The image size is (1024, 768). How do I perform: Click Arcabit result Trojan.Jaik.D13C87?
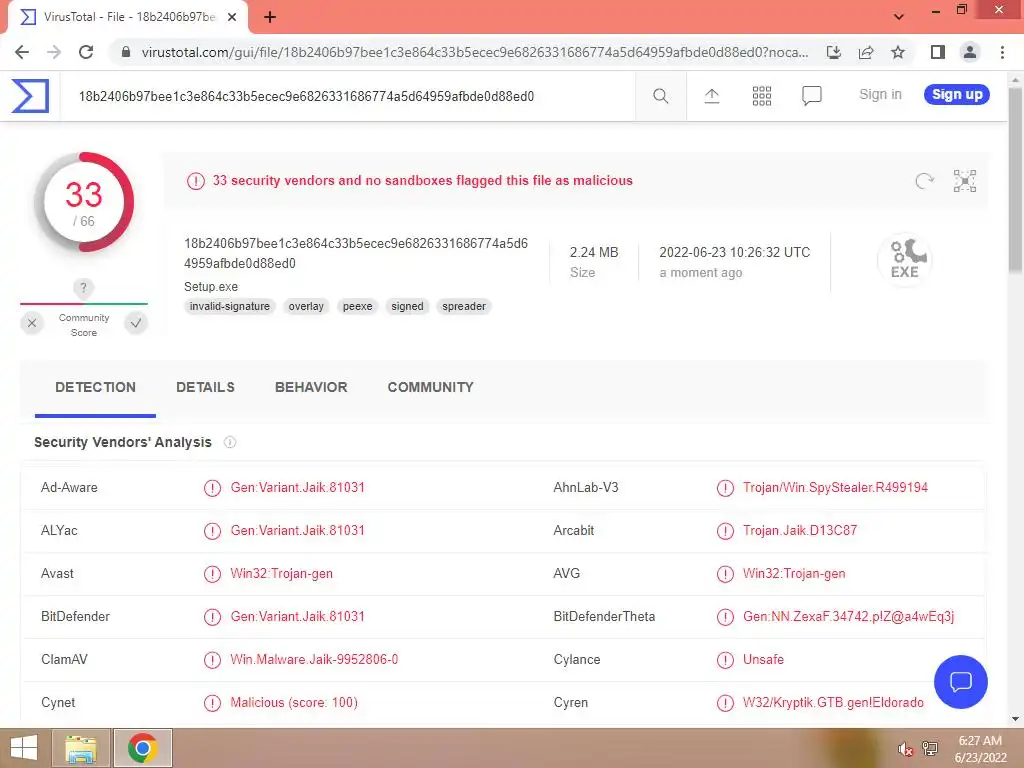click(799, 530)
